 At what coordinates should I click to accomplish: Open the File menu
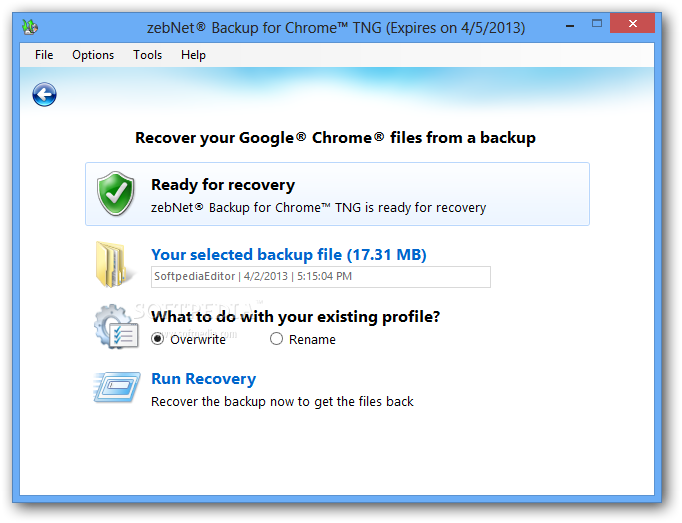tap(44, 55)
